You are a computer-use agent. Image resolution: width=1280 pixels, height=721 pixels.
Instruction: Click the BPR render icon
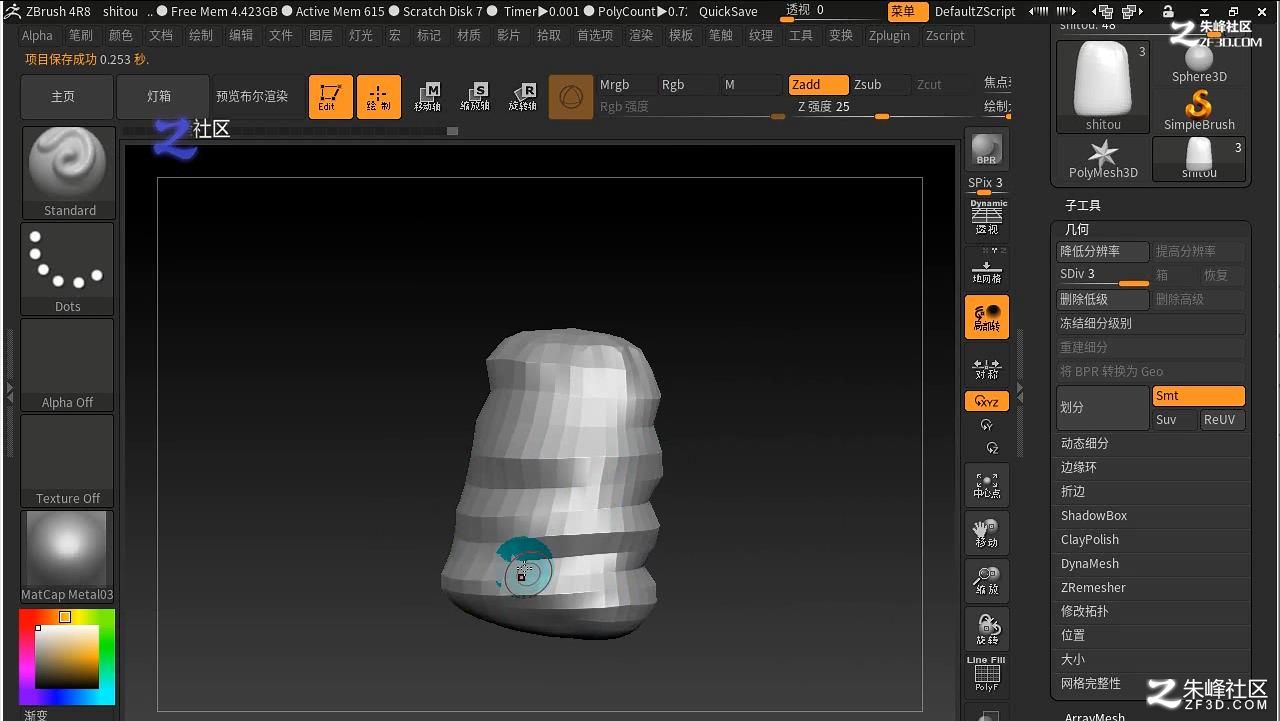coord(987,150)
